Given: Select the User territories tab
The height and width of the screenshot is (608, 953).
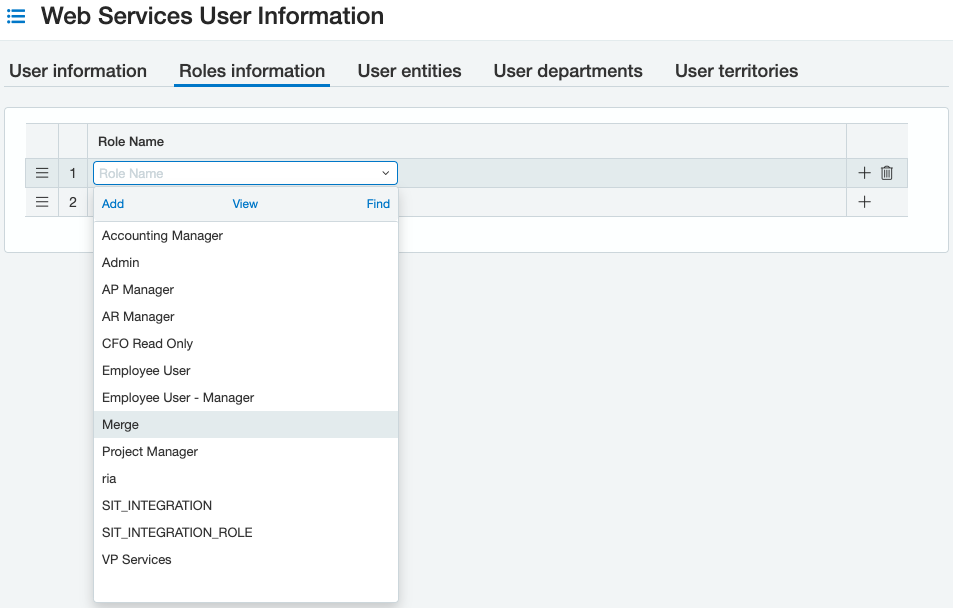Looking at the screenshot, I should 736,71.
